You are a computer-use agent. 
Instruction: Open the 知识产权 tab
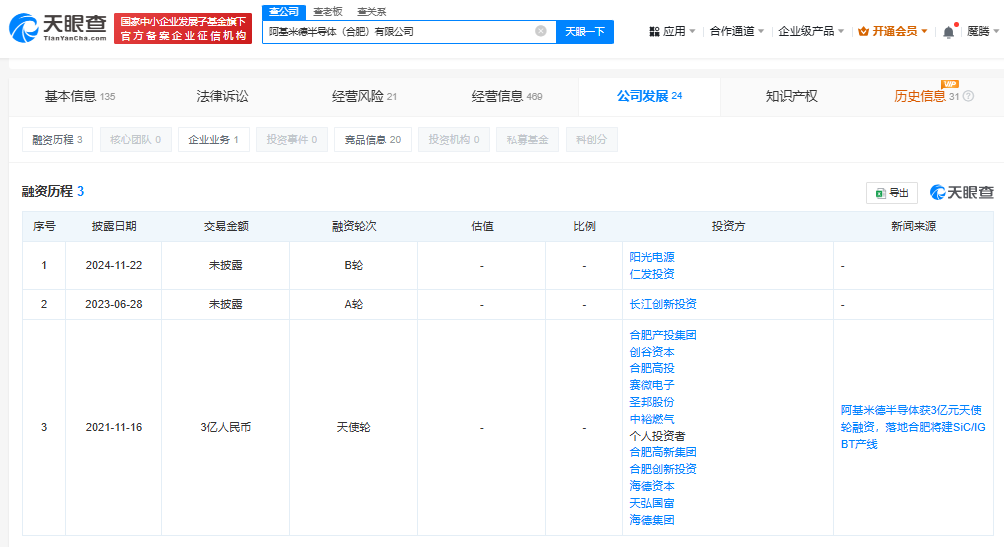click(791, 97)
